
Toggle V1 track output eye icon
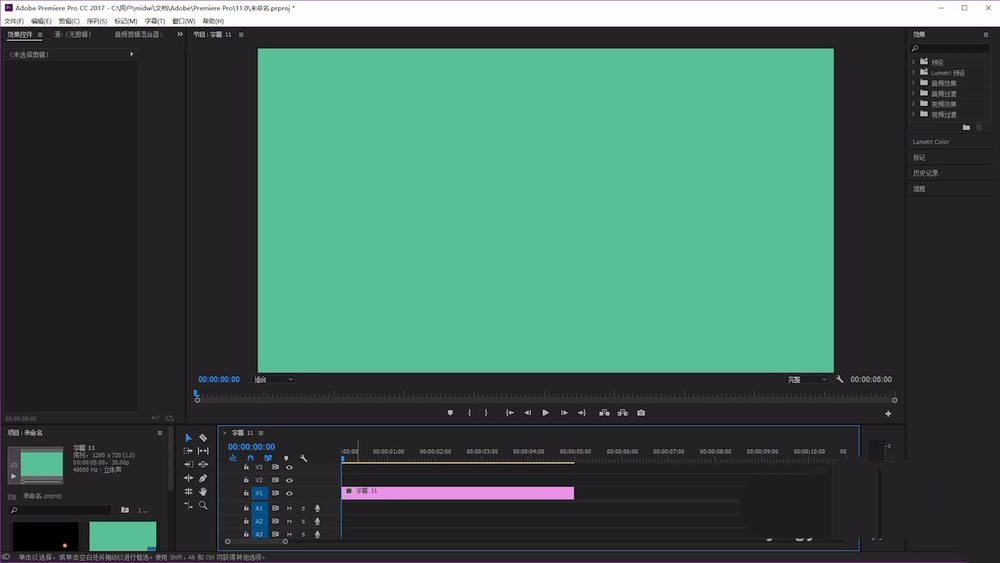pyautogui.click(x=290, y=494)
